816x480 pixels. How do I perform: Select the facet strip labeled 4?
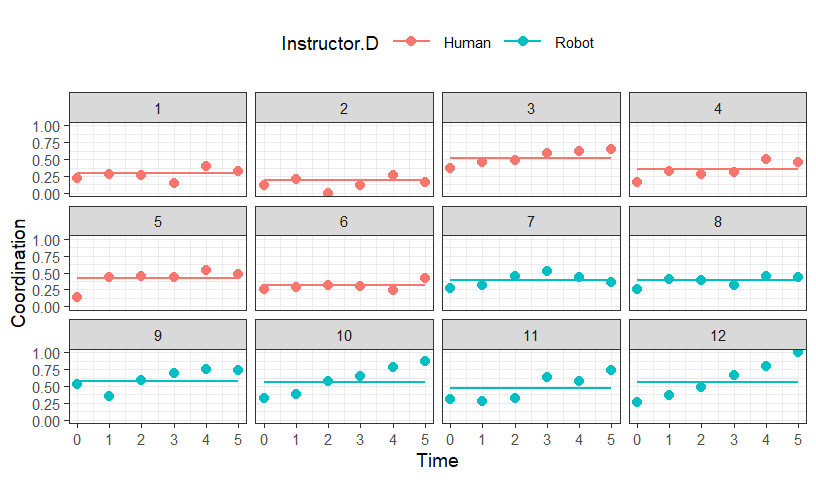pyautogui.click(x=718, y=108)
